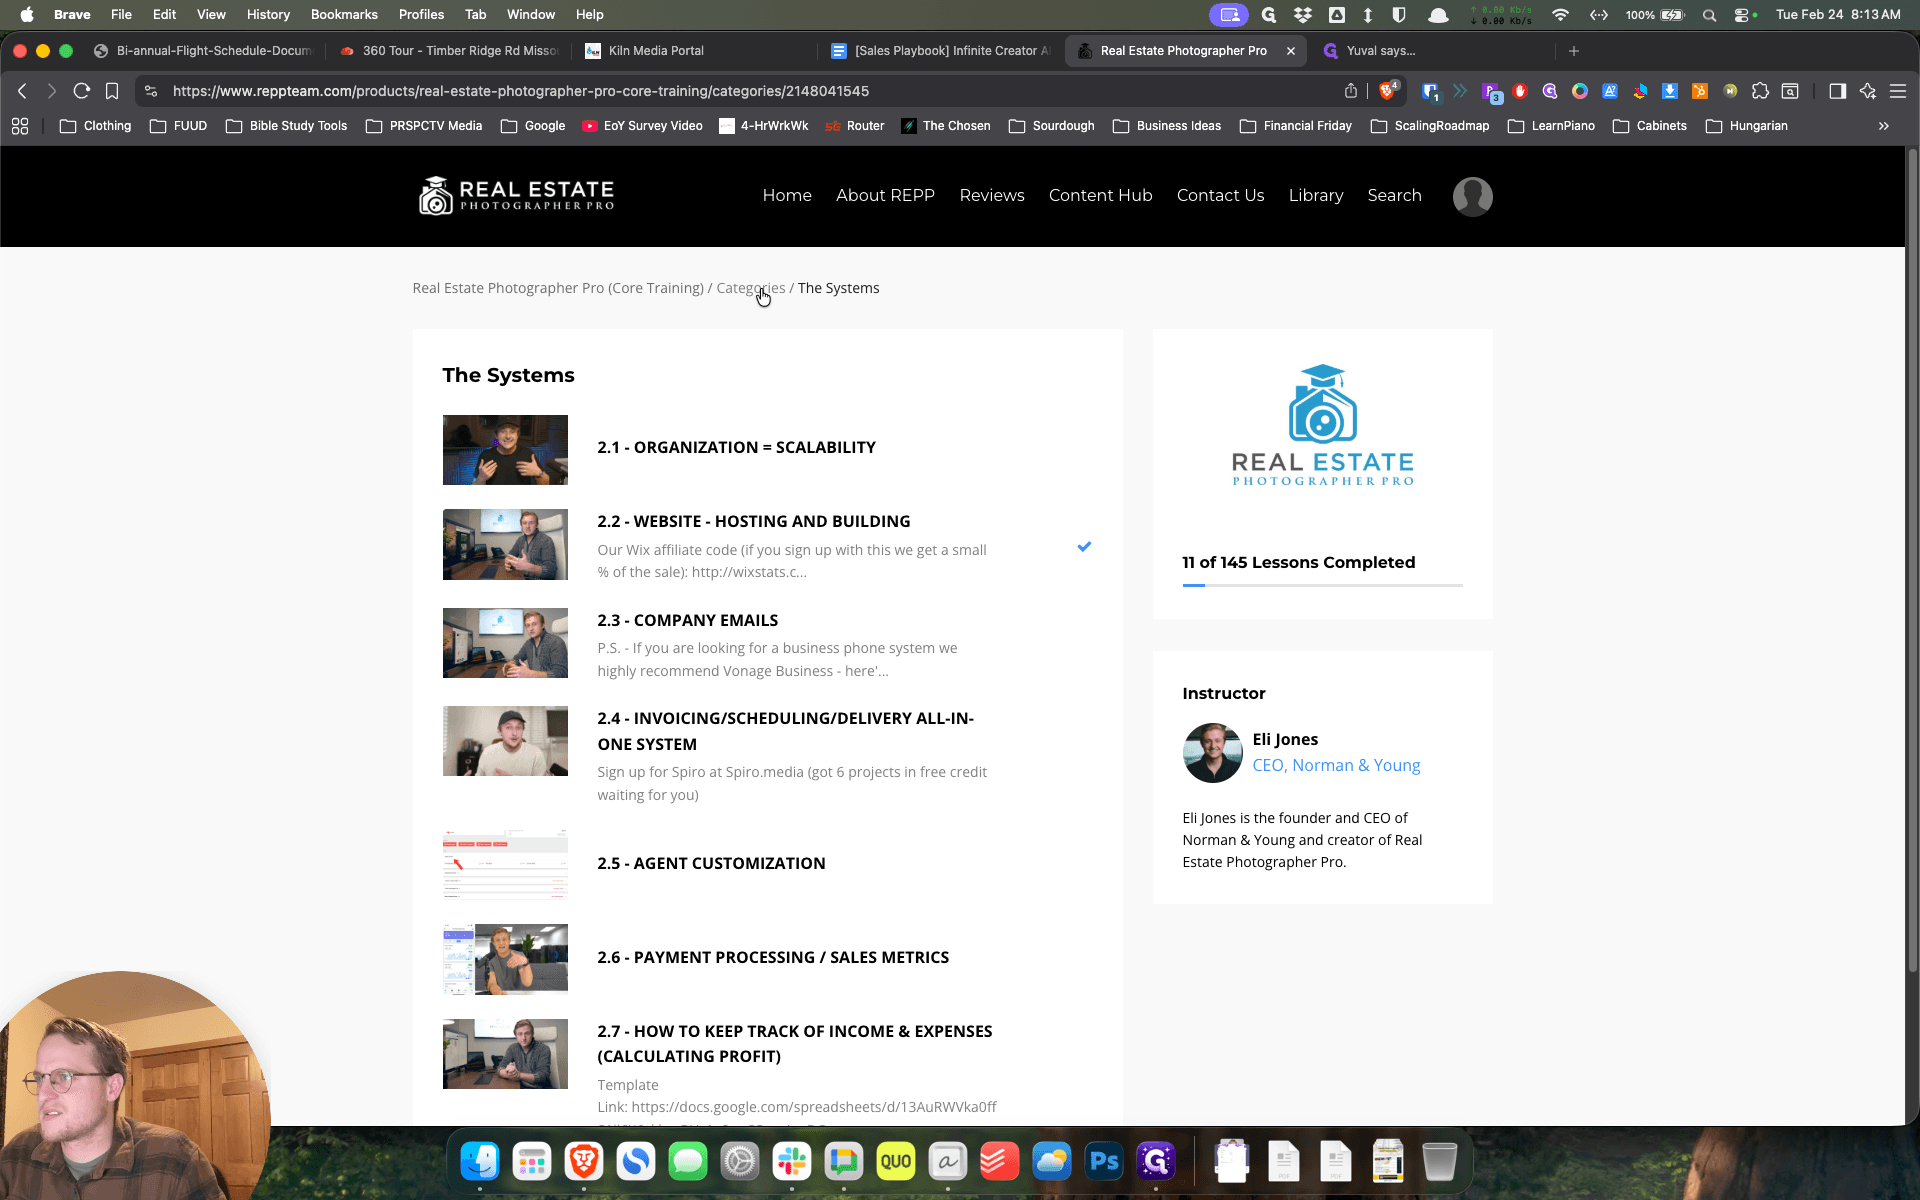This screenshot has width=1920, height=1200.
Task: Open Brave Leo AI sparkle icon
Action: coord(1867,91)
